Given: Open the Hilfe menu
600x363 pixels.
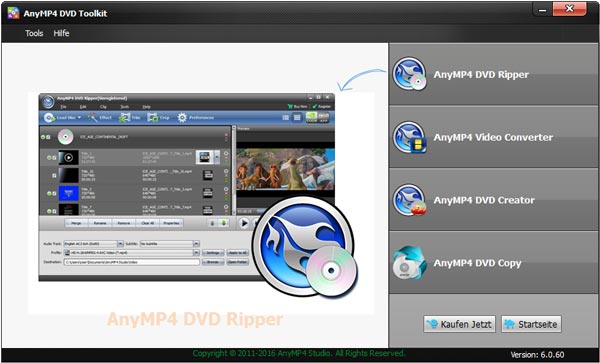Looking at the screenshot, I should tap(61, 33).
